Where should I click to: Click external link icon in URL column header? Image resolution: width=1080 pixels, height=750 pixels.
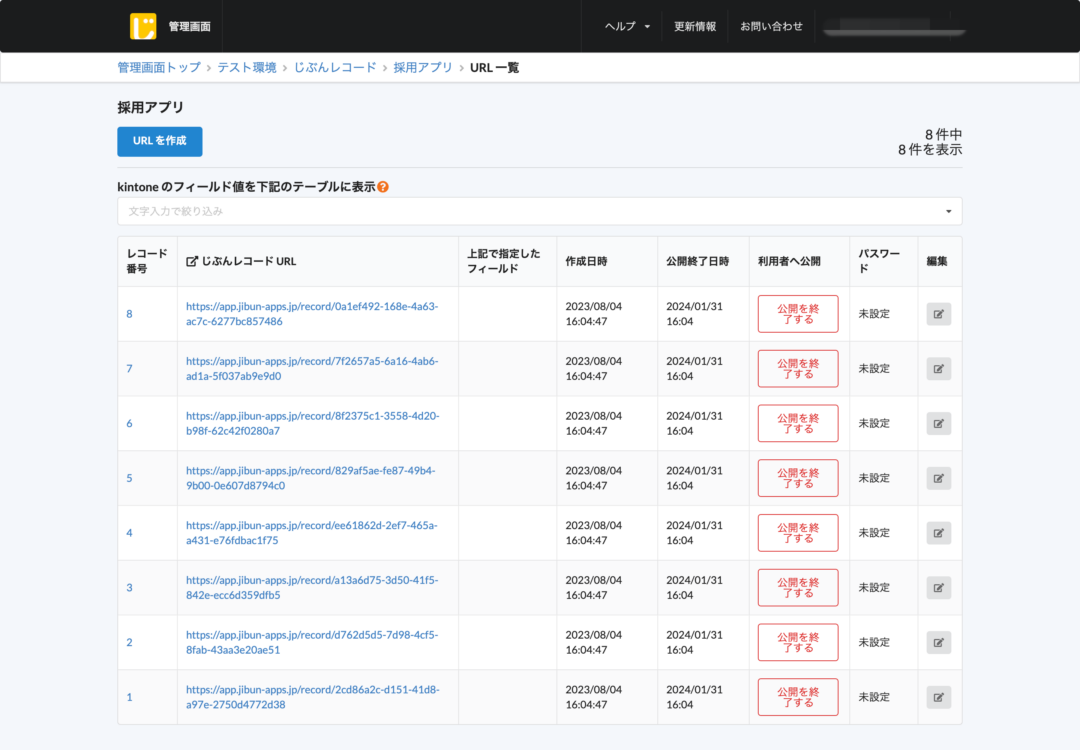click(x=192, y=262)
